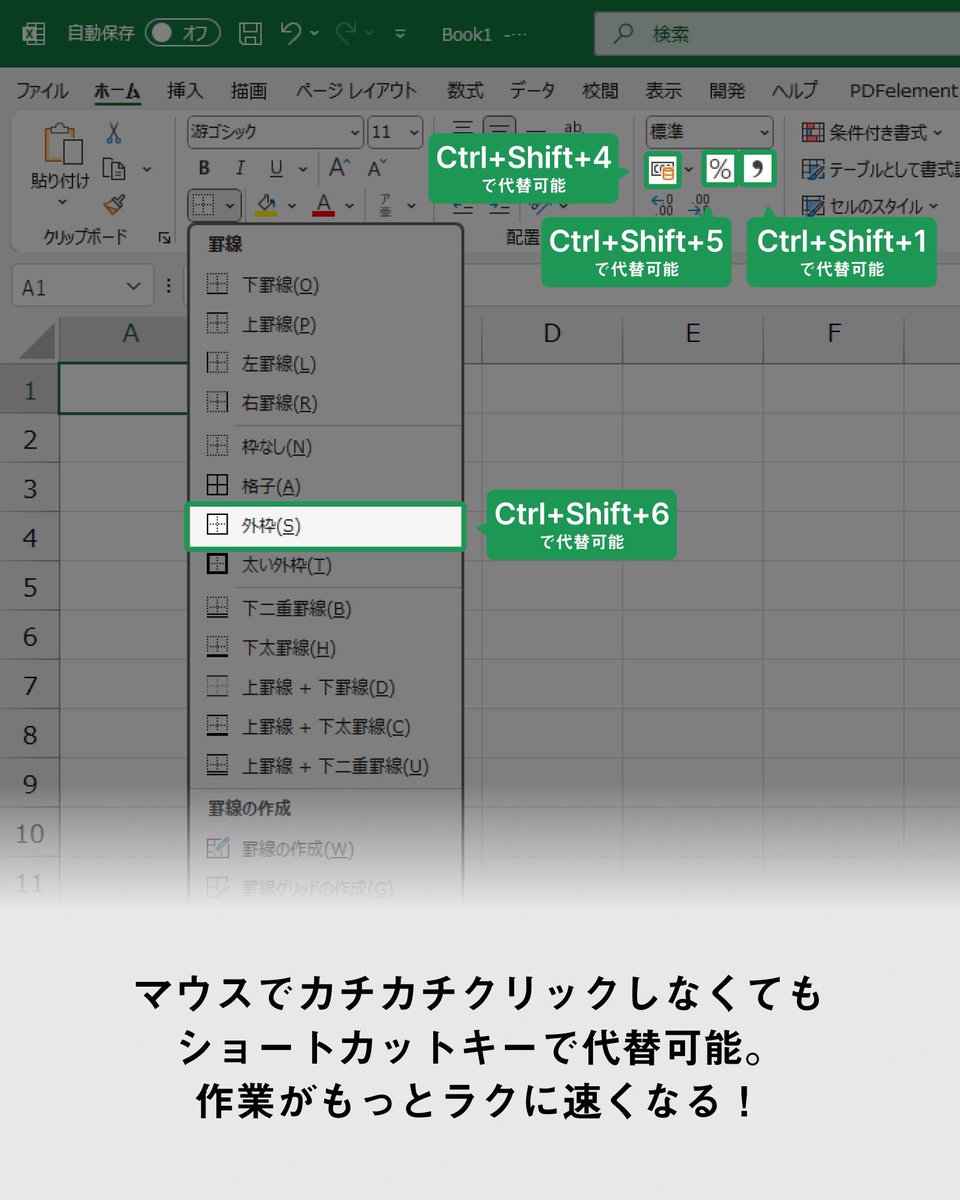Apply Accounting number format icon
The image size is (960, 1200).
[662, 169]
